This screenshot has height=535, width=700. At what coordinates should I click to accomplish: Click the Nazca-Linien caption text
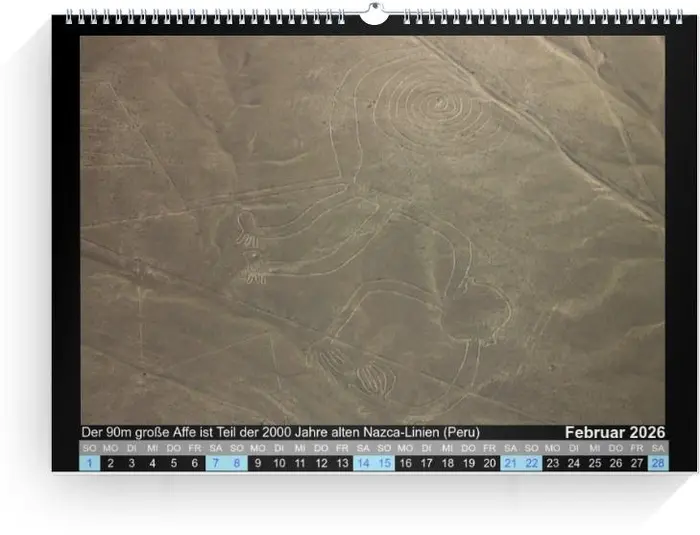click(280, 432)
